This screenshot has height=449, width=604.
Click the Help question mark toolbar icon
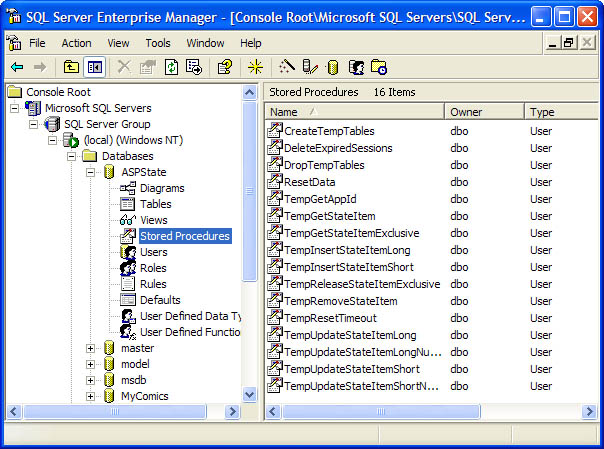225,67
